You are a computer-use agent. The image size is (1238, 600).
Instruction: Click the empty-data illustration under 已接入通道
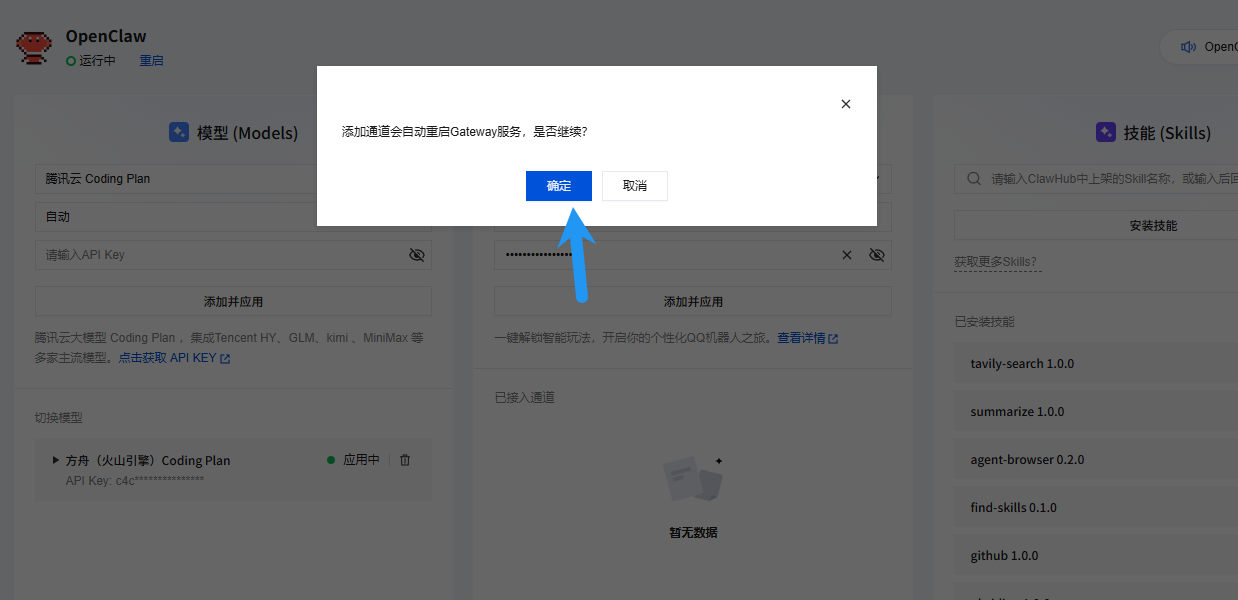(x=693, y=480)
